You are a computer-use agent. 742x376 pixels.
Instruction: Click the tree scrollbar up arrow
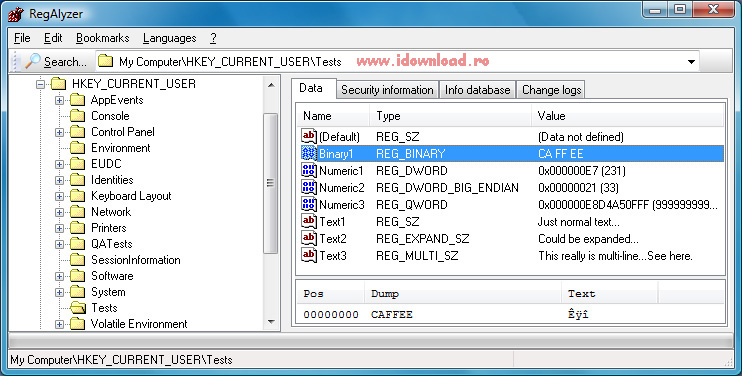[271, 85]
